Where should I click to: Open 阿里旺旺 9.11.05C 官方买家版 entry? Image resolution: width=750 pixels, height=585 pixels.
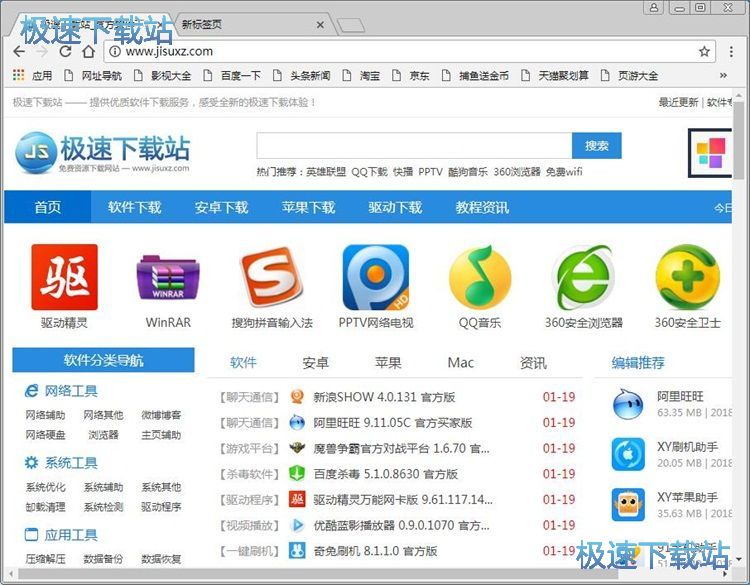point(393,422)
